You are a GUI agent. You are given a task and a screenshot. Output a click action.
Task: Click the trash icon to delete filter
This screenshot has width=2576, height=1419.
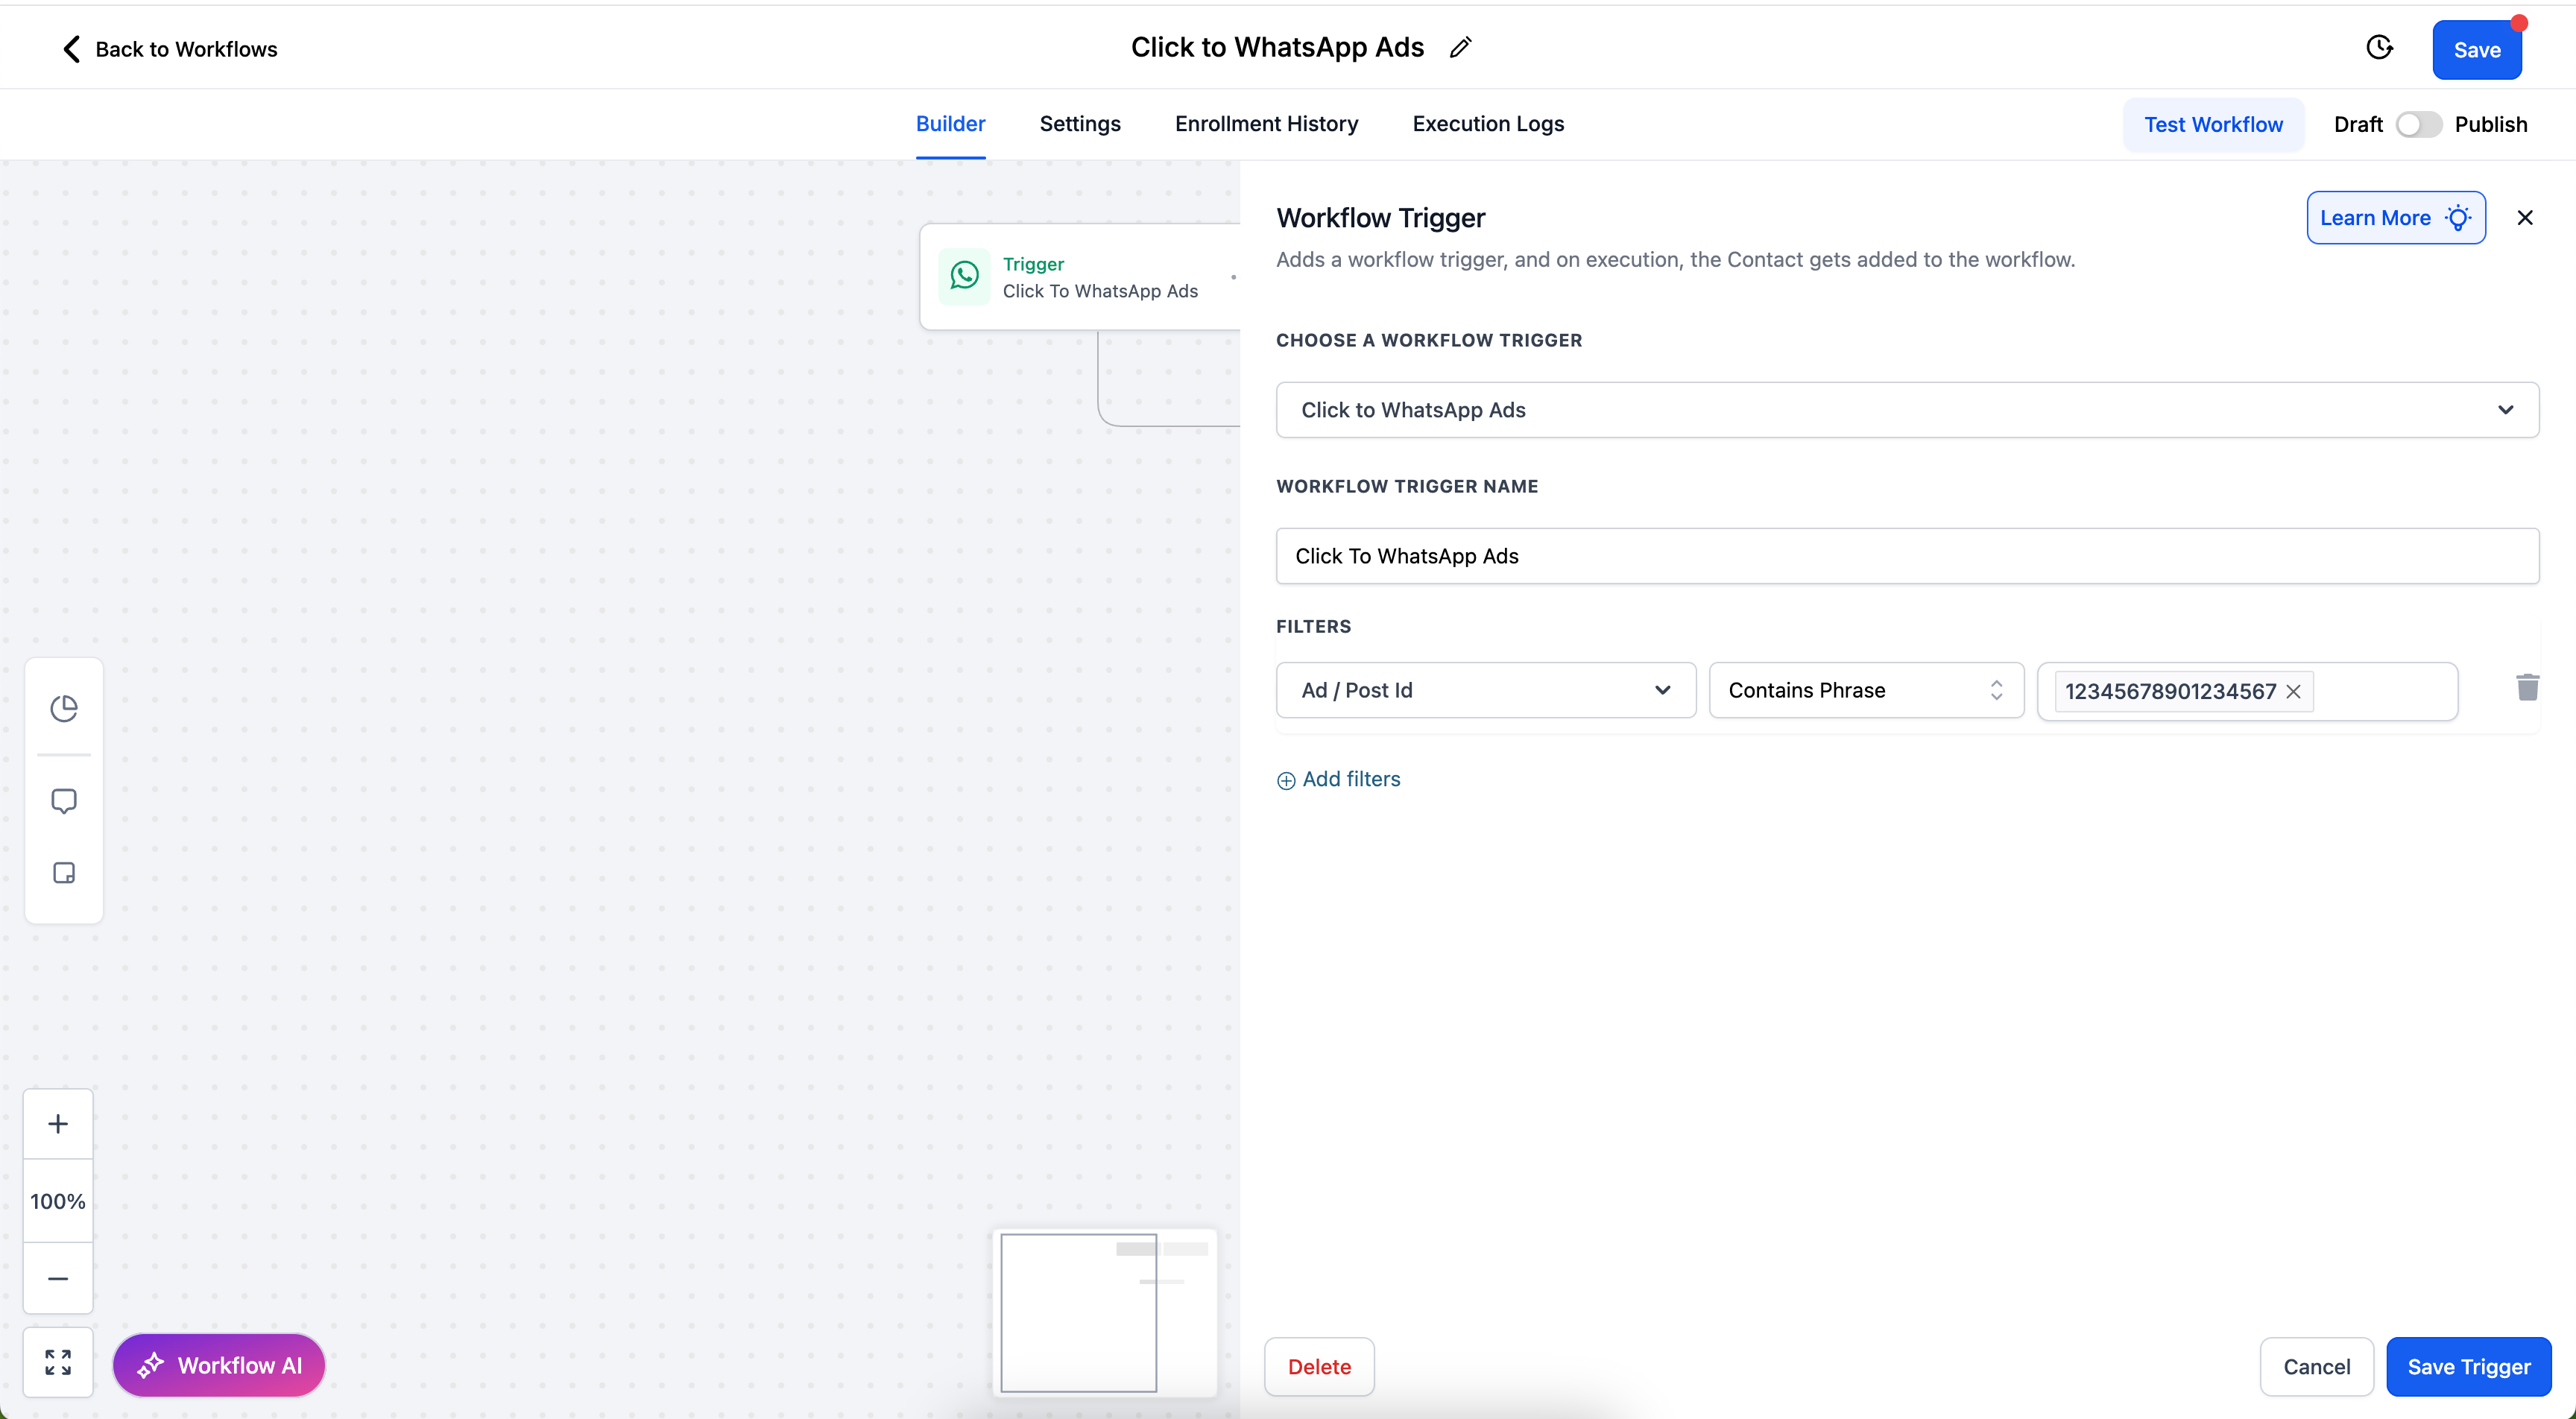coord(2527,688)
